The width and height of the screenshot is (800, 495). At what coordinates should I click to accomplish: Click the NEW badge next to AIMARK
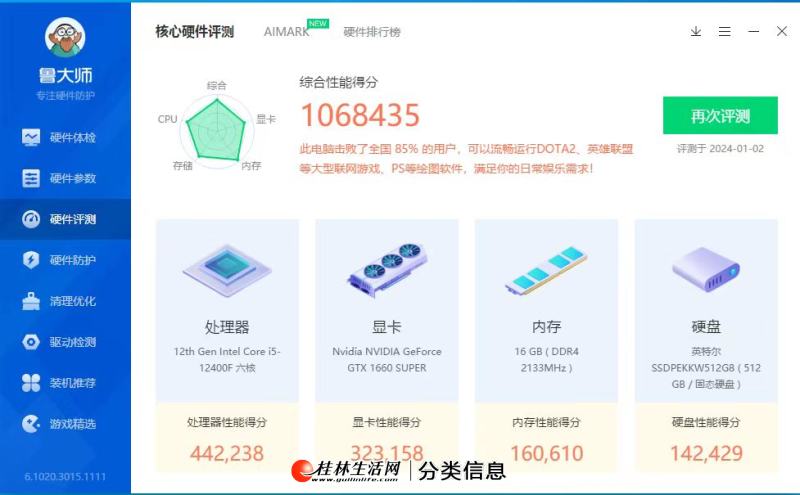[x=318, y=23]
